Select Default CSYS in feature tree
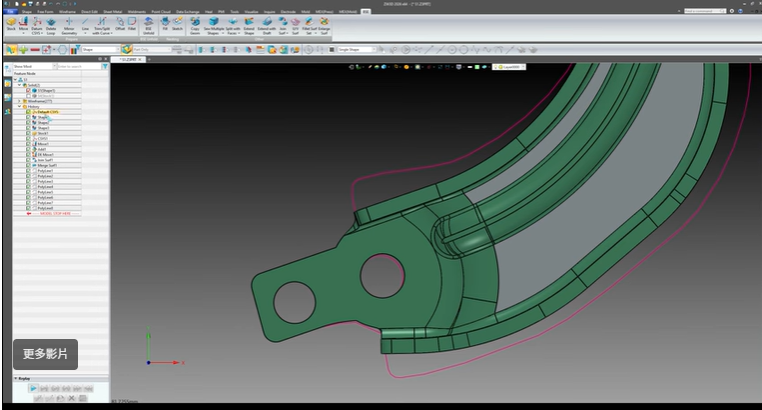The image size is (762, 410). coord(47,111)
